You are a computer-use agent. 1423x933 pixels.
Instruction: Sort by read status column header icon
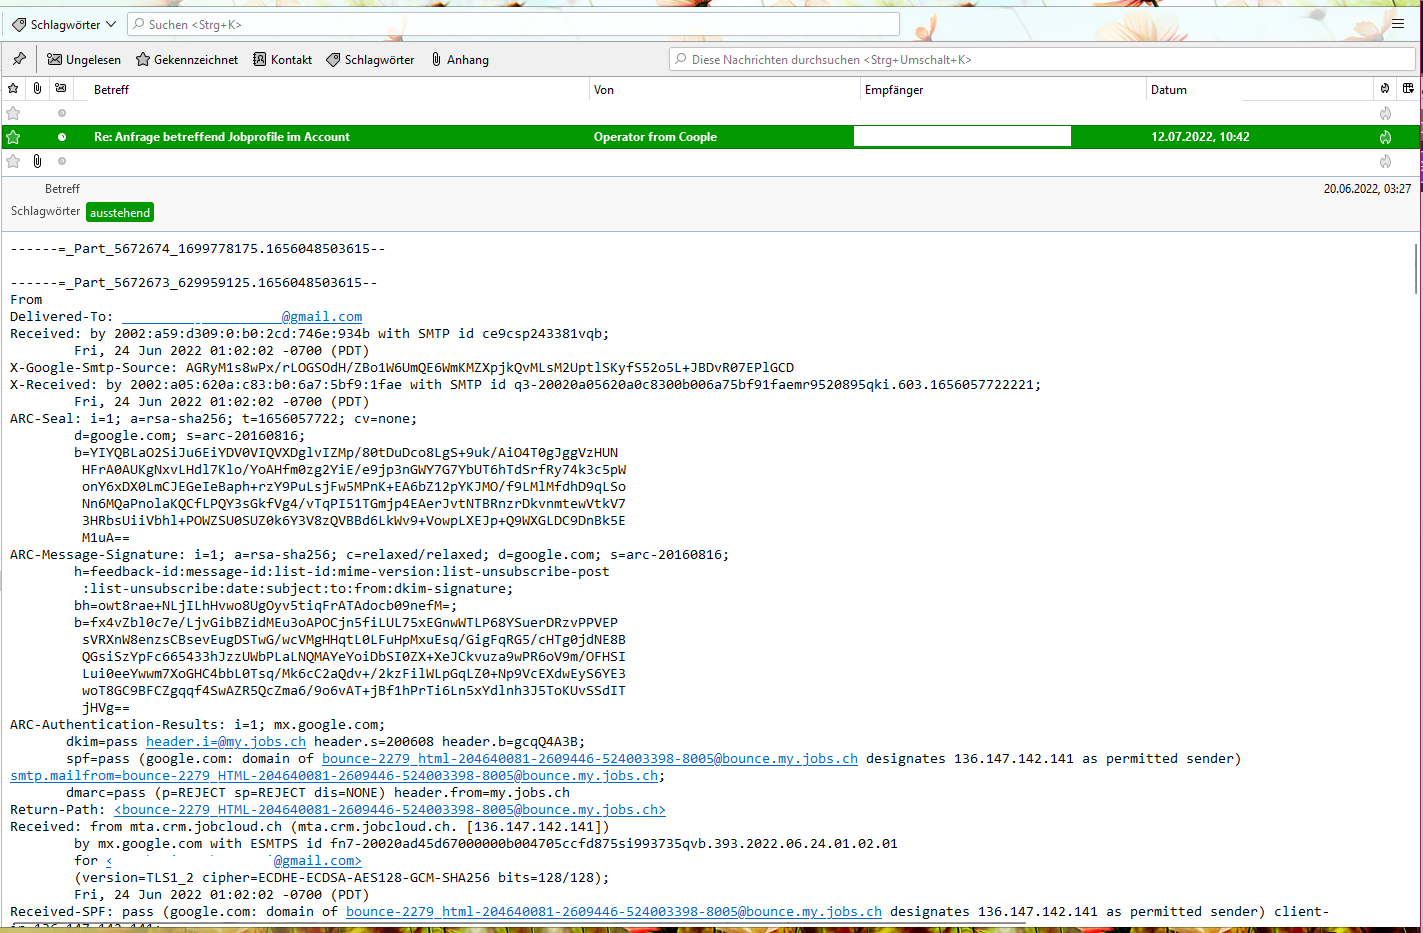(61, 89)
